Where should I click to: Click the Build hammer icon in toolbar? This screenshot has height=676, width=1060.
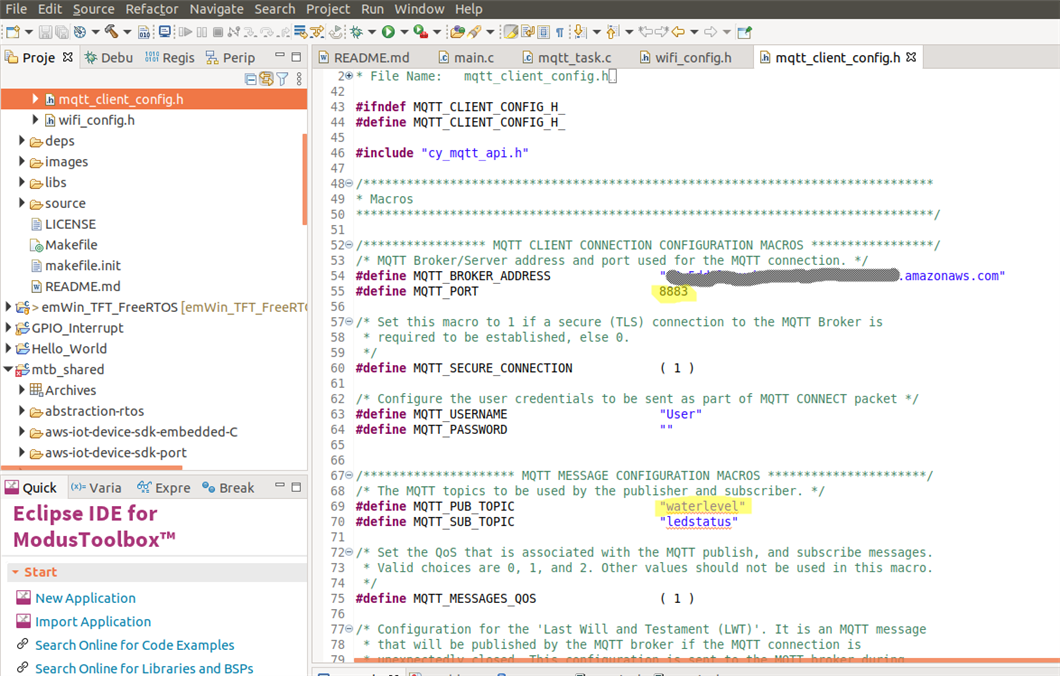(x=111, y=32)
